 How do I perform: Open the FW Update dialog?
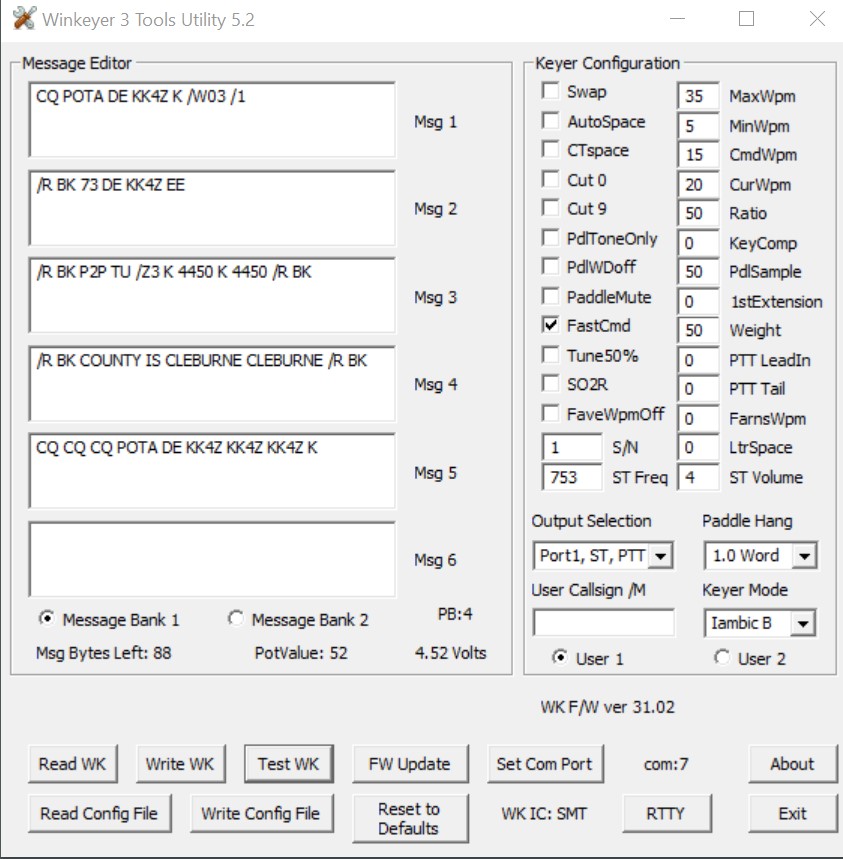(409, 764)
